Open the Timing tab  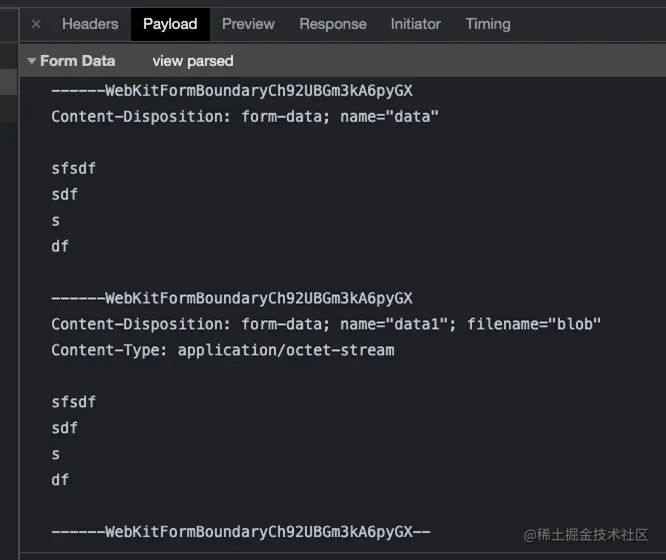(488, 24)
